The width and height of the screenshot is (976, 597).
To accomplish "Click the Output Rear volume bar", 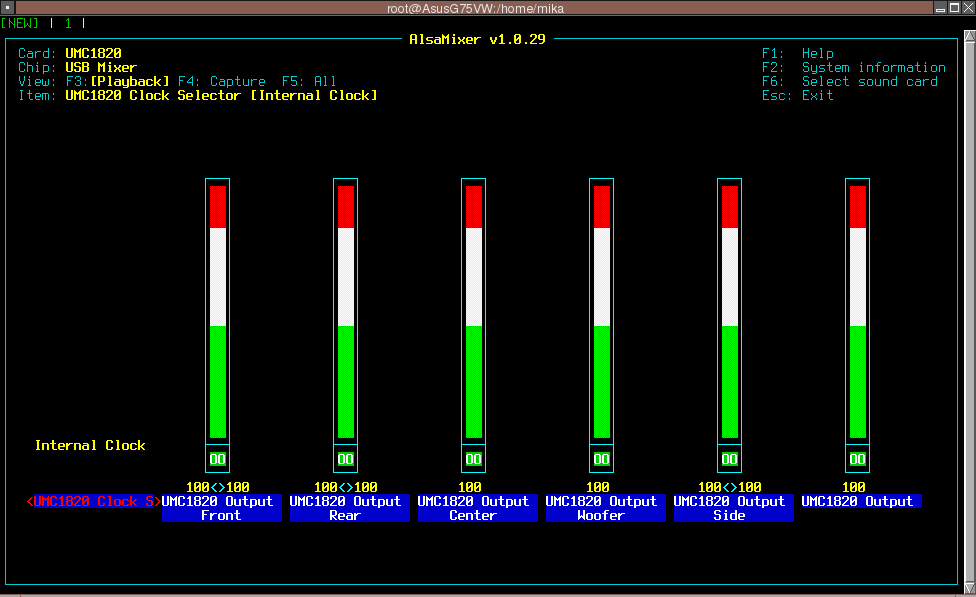I will [x=345, y=312].
